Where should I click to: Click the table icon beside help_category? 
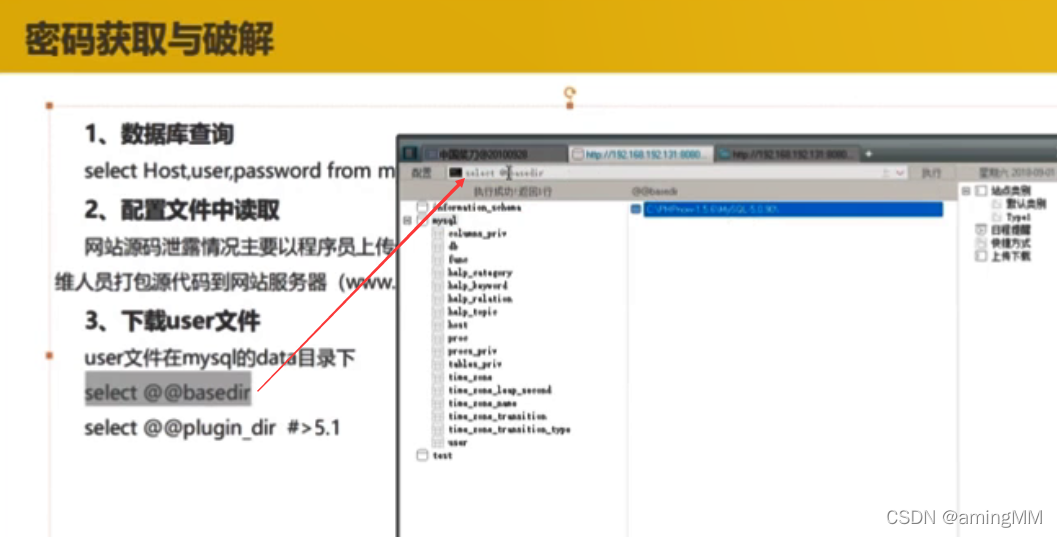coord(438,272)
